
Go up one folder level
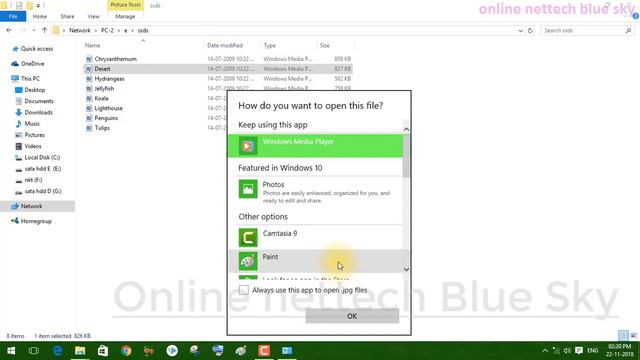(x=44, y=30)
